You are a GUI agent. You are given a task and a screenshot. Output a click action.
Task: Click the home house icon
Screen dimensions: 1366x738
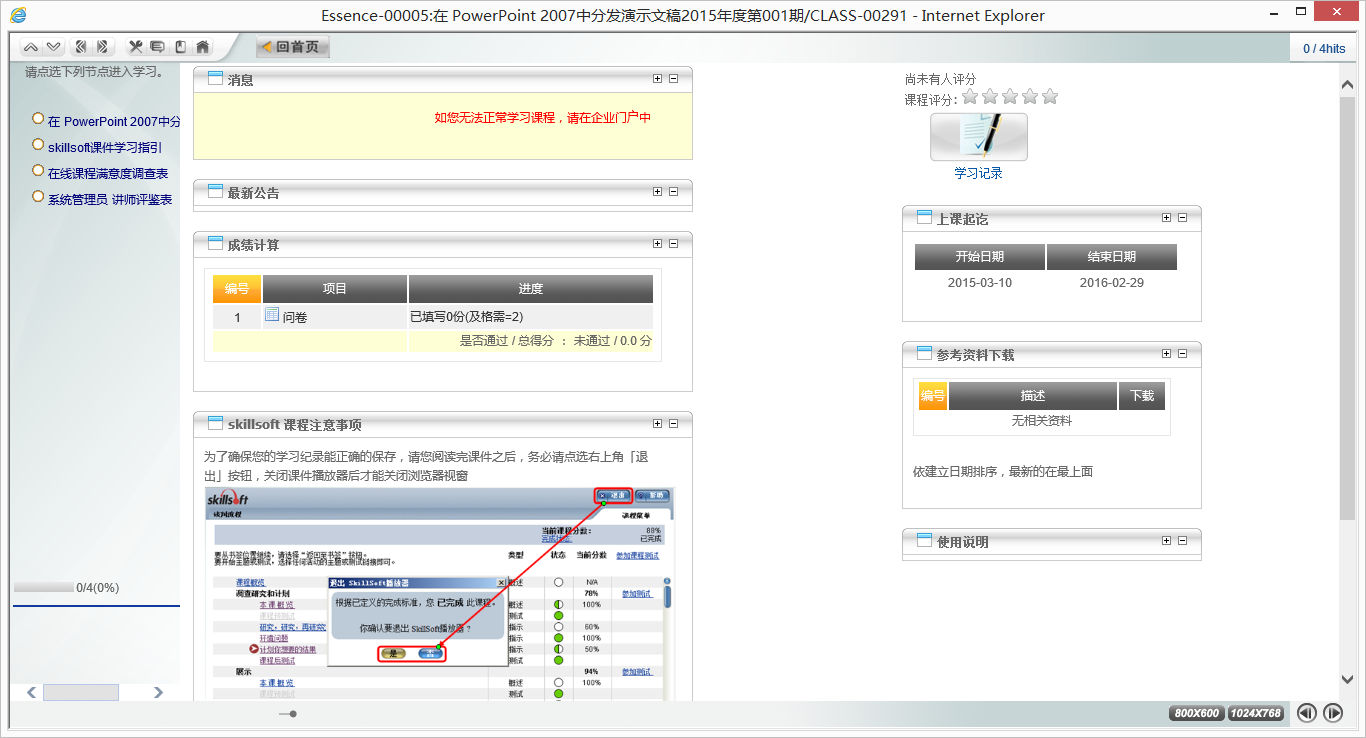pyautogui.click(x=203, y=47)
